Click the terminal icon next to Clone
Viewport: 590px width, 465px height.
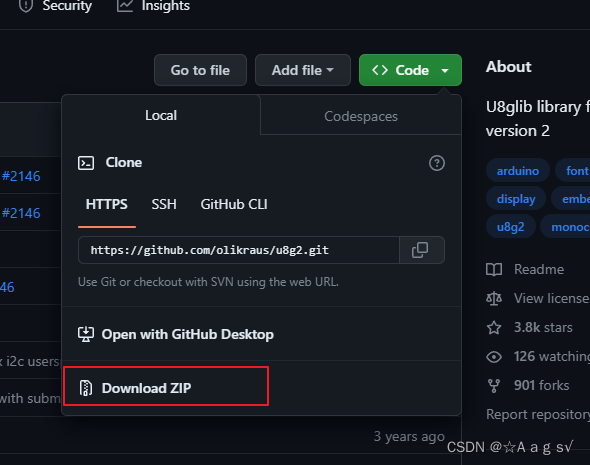point(86,163)
